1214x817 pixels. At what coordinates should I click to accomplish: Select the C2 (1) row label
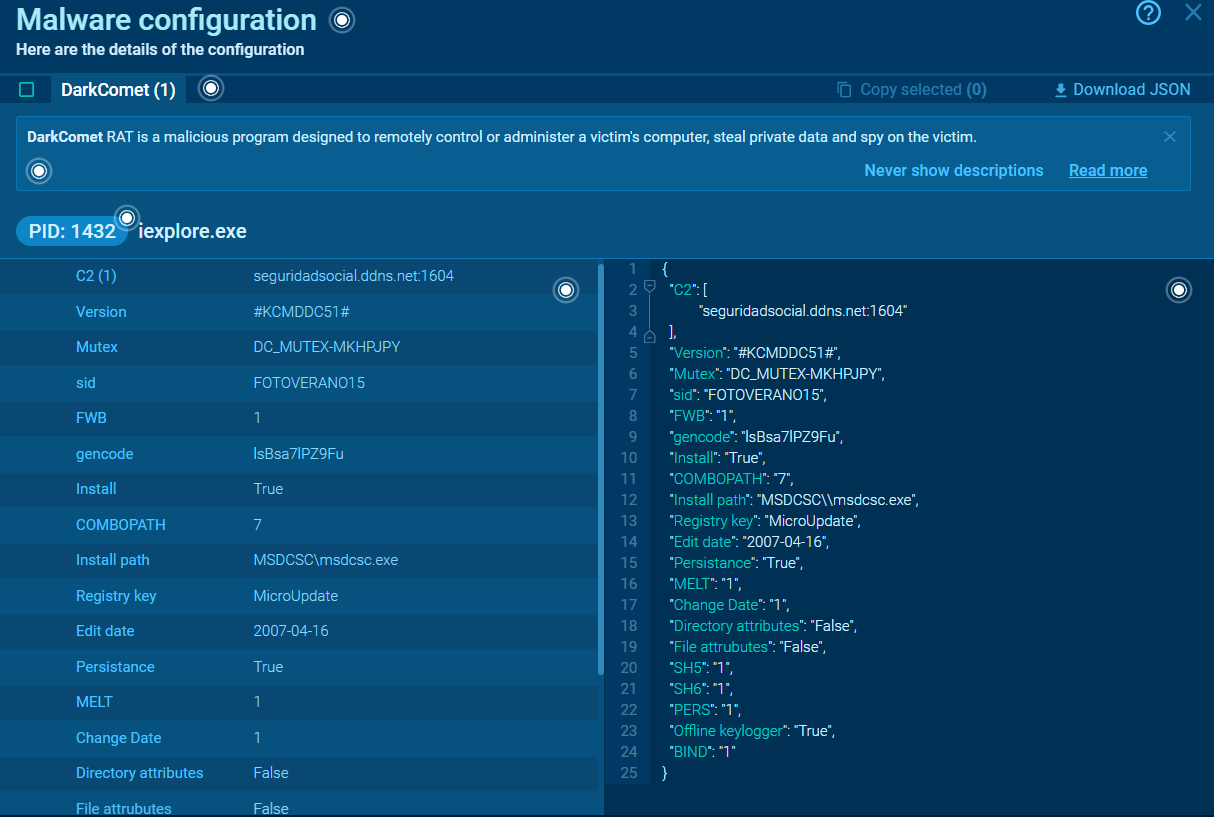96,276
